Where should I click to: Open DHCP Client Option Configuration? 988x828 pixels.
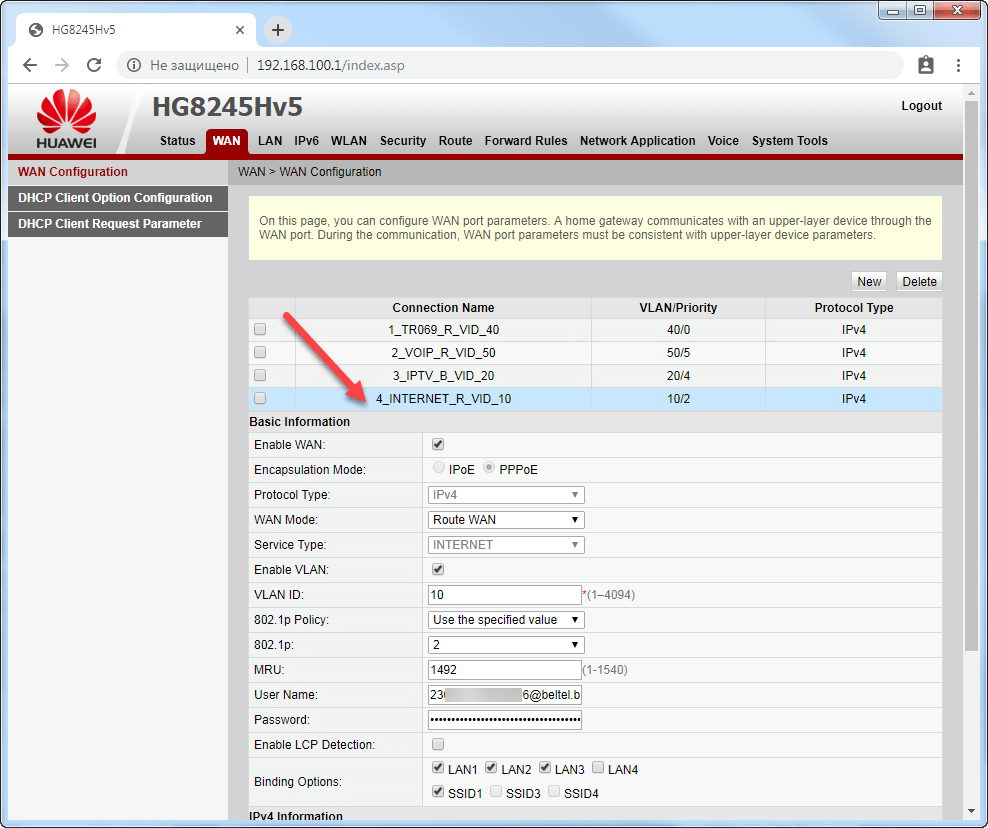pyautogui.click(x=115, y=198)
